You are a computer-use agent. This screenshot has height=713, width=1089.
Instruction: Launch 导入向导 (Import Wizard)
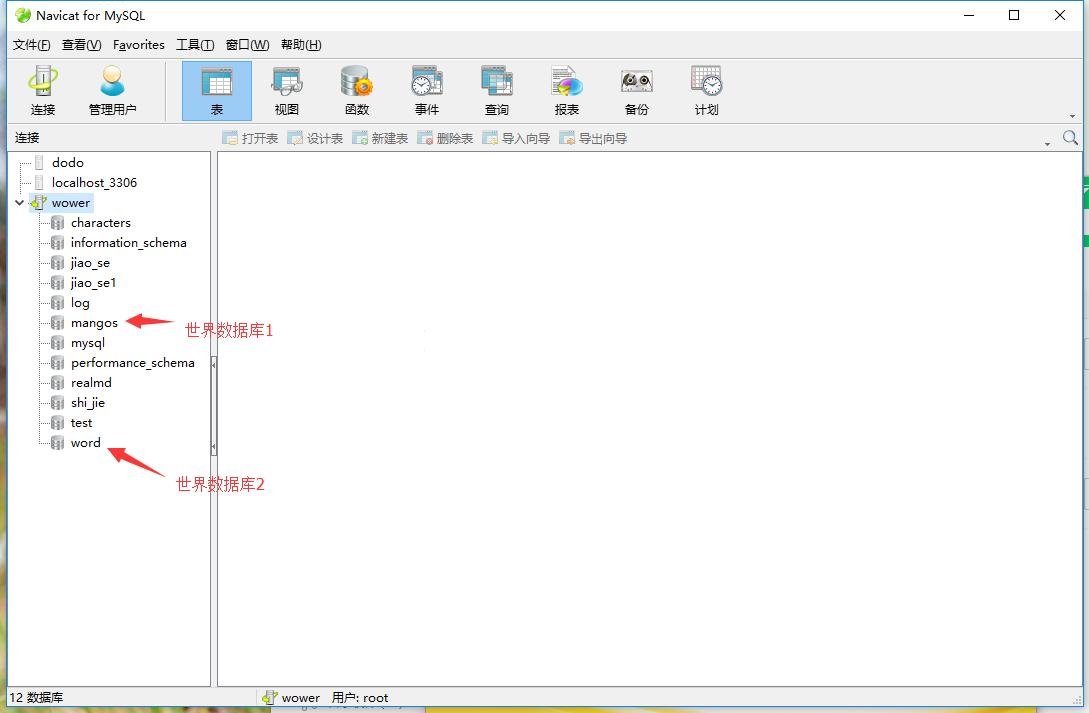point(516,138)
